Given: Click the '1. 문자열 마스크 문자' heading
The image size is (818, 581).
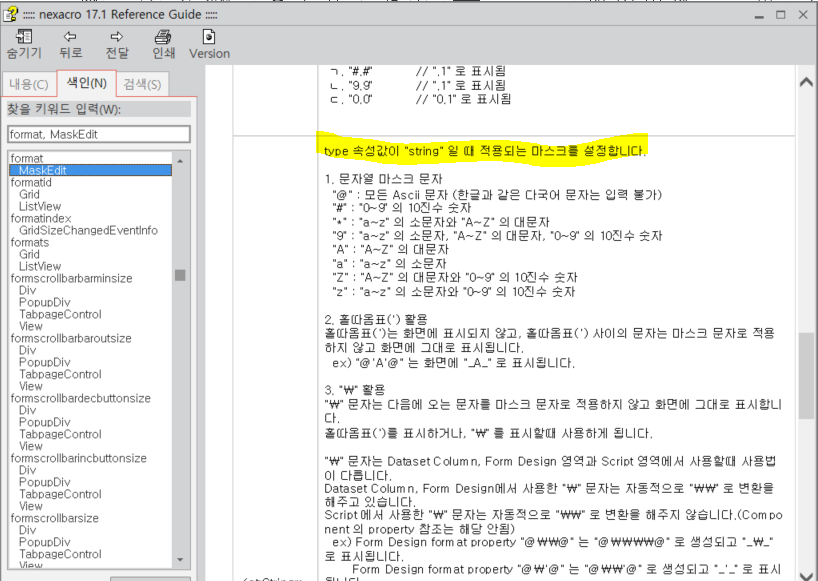Looking at the screenshot, I should tap(383, 179).
